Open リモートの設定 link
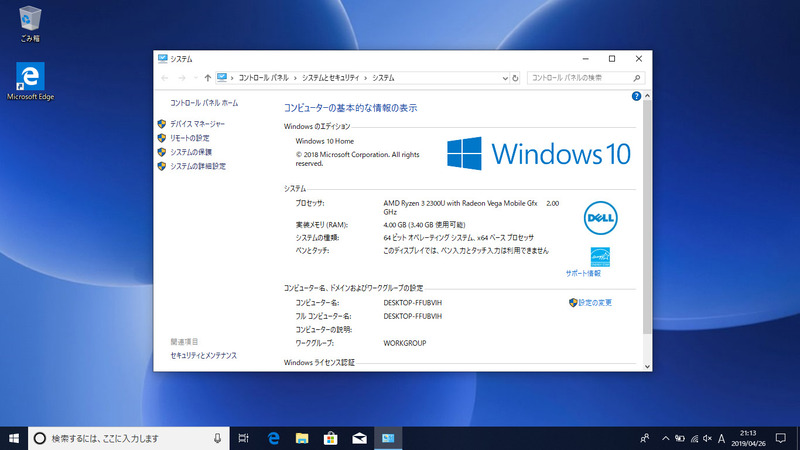 tap(190, 138)
